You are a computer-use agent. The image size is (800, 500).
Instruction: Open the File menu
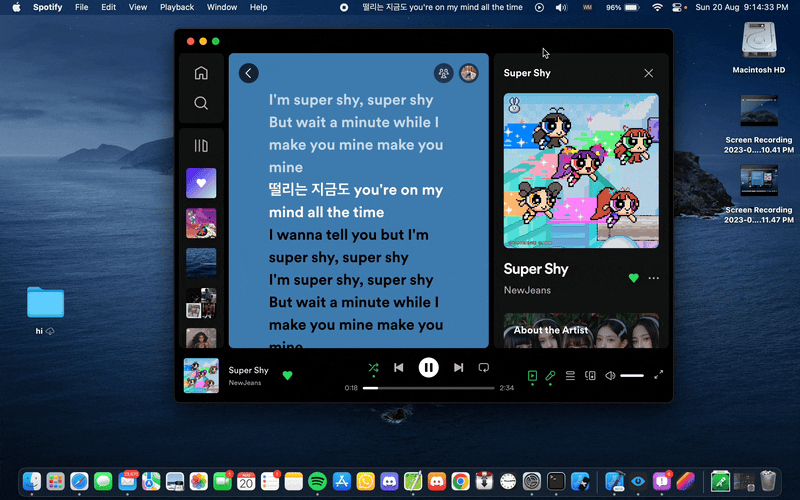coord(82,7)
